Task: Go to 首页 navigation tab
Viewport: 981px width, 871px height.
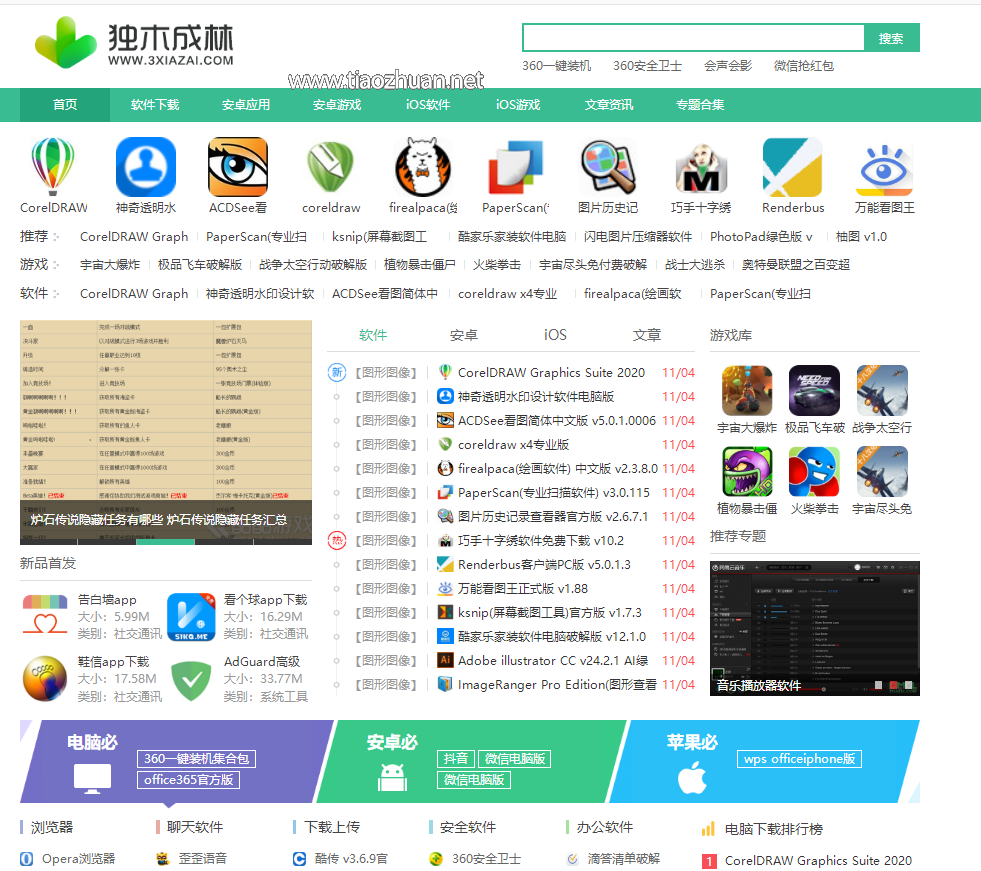Action: pos(65,104)
